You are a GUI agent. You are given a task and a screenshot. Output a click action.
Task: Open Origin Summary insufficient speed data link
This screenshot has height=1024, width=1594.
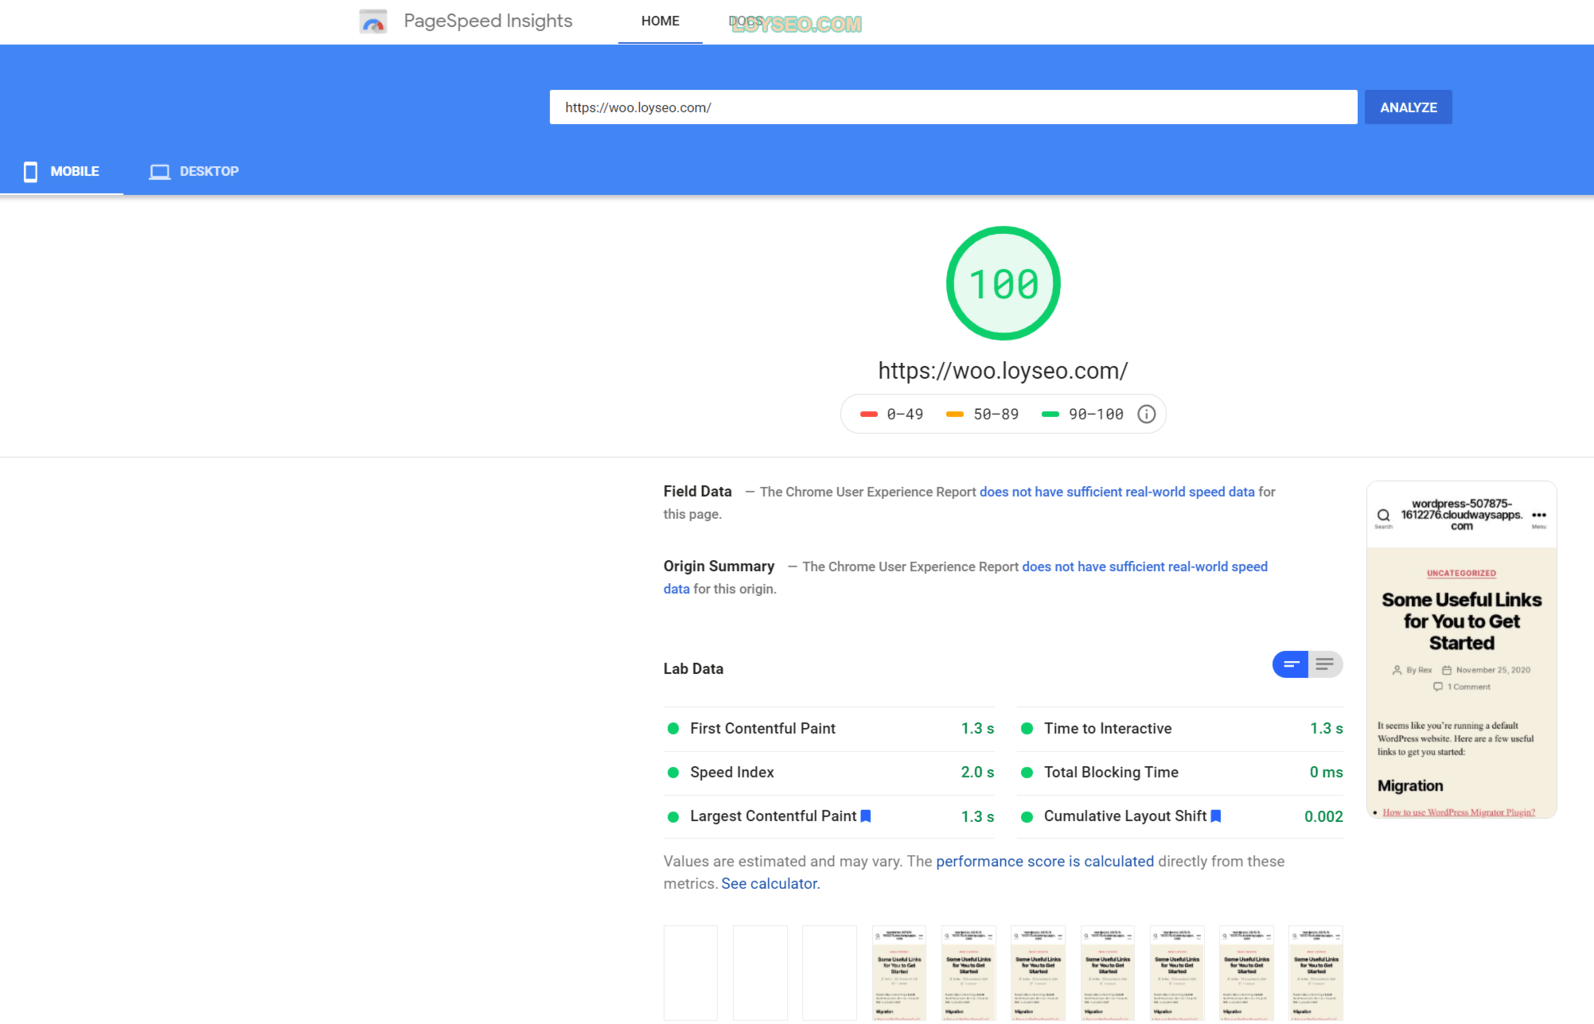pos(1145,567)
